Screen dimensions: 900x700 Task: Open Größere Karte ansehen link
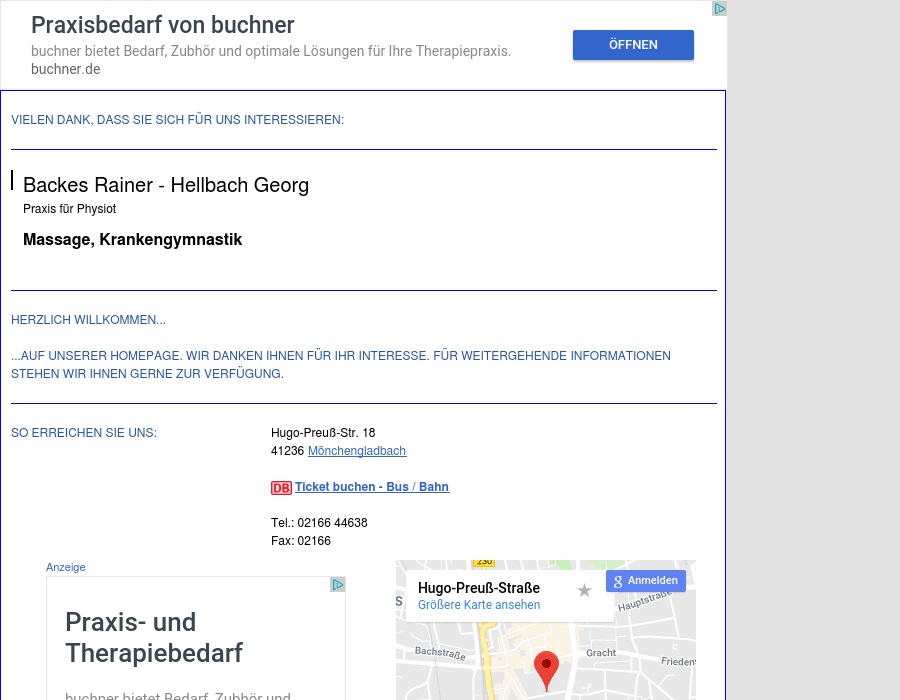tap(478, 605)
